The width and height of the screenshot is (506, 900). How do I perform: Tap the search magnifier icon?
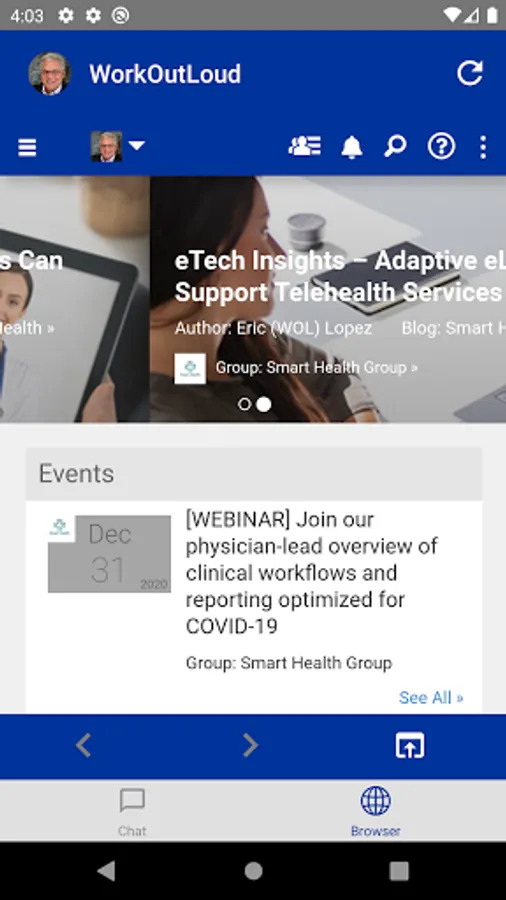395,146
